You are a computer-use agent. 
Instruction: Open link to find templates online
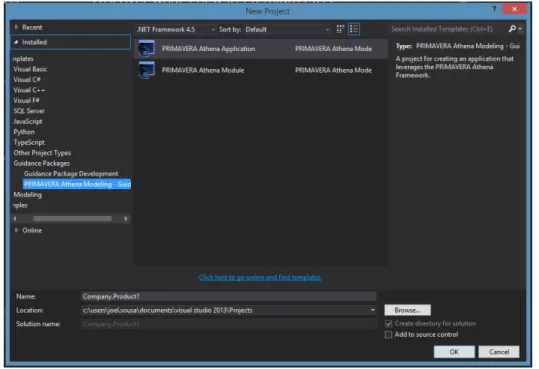coord(261,277)
